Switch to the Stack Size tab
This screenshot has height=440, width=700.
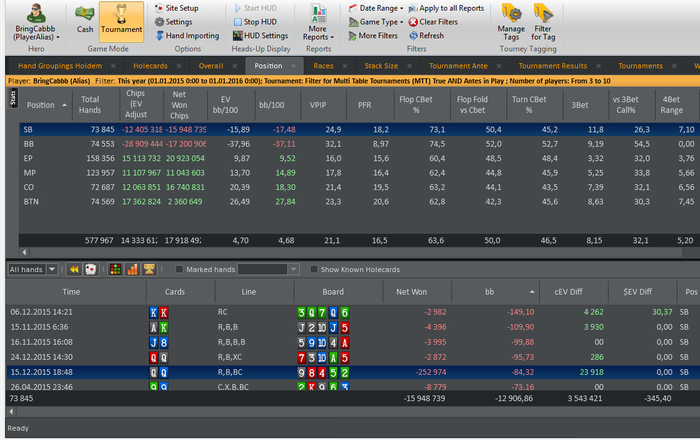point(381,66)
